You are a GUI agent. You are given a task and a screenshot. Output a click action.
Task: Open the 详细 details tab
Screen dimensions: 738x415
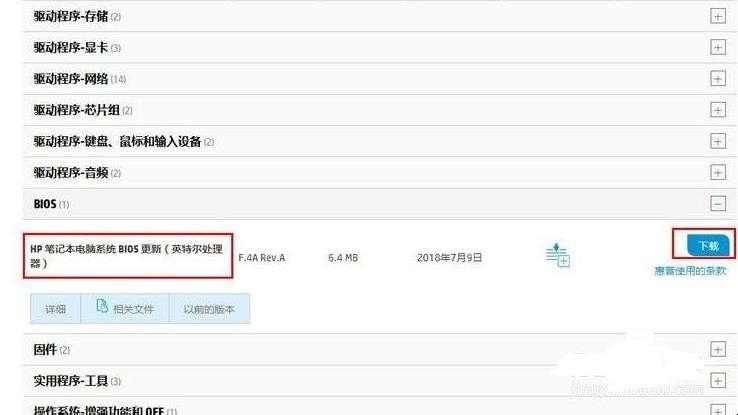pyautogui.click(x=56, y=309)
